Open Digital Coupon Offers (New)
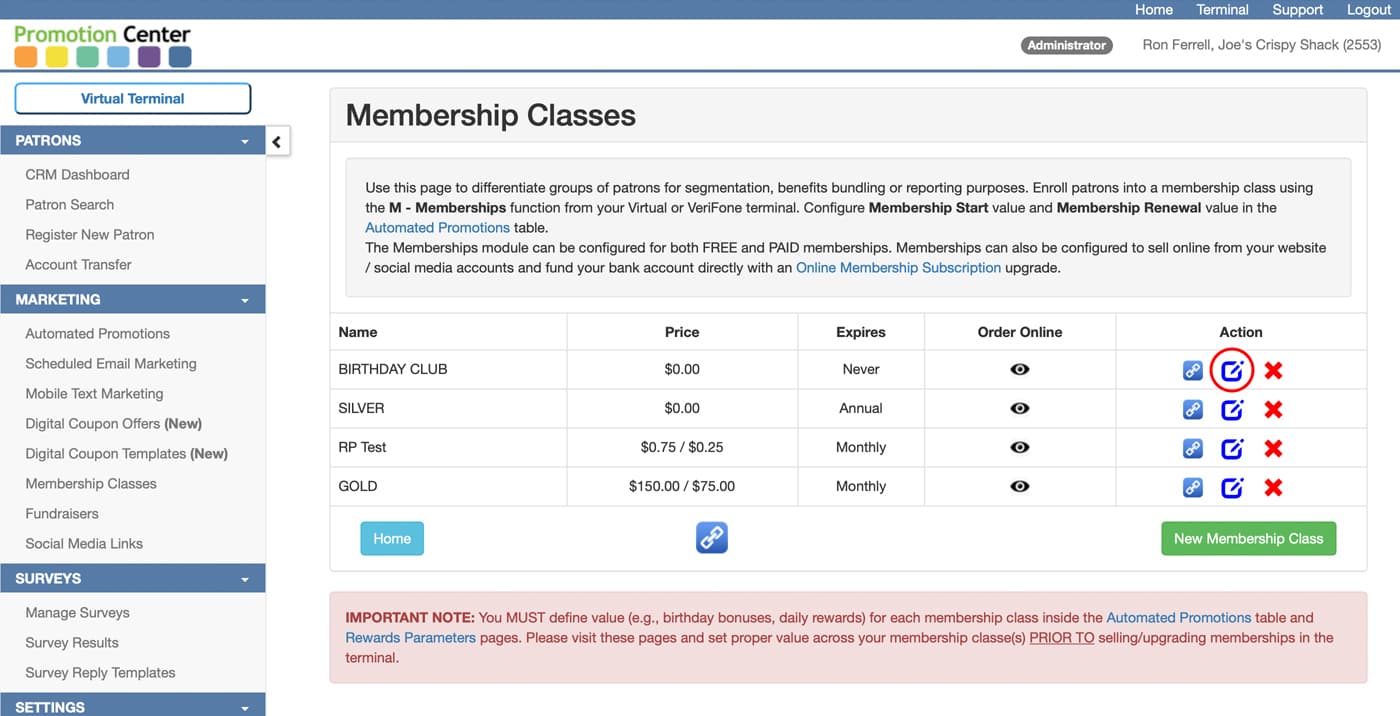 pyautogui.click(x=113, y=423)
